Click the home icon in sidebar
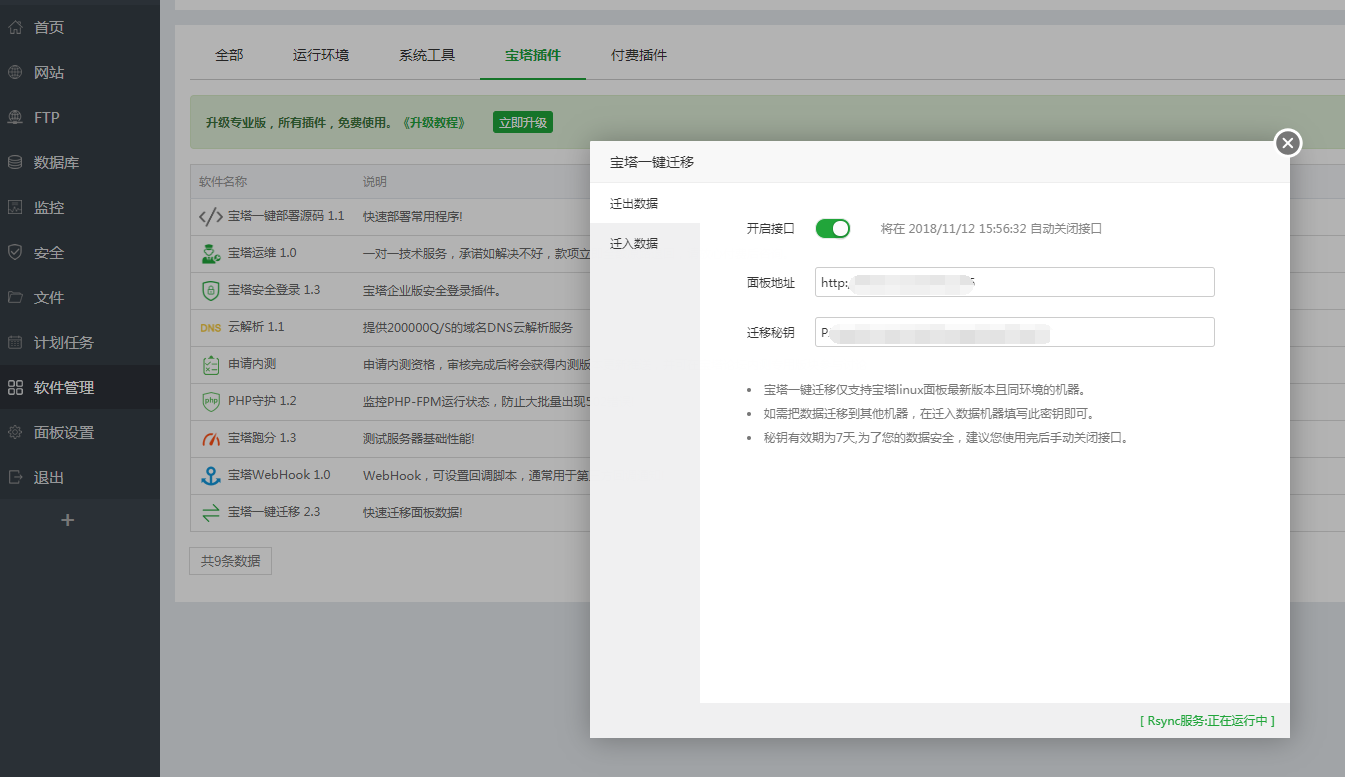This screenshot has width=1345, height=777. pyautogui.click(x=15, y=27)
